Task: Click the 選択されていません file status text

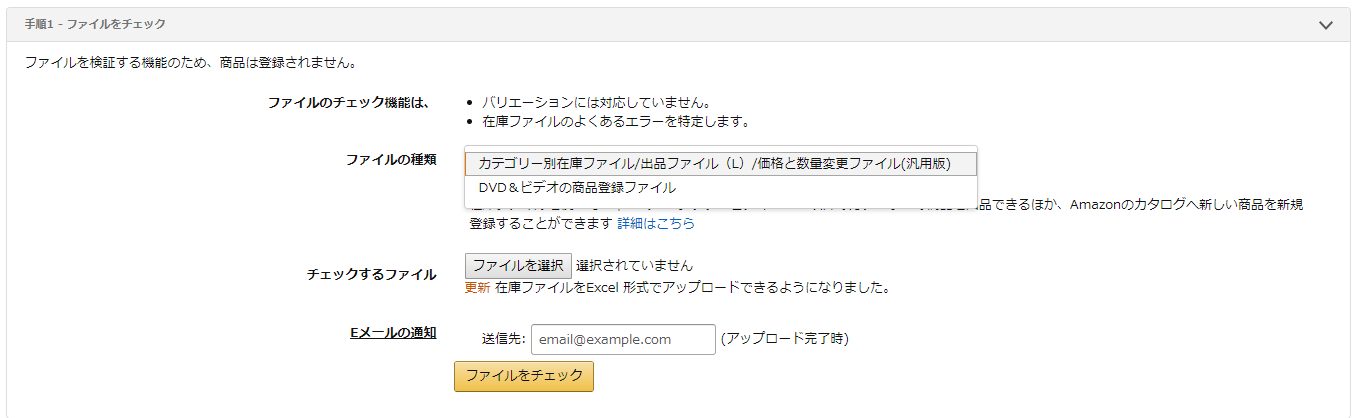Action: click(634, 266)
